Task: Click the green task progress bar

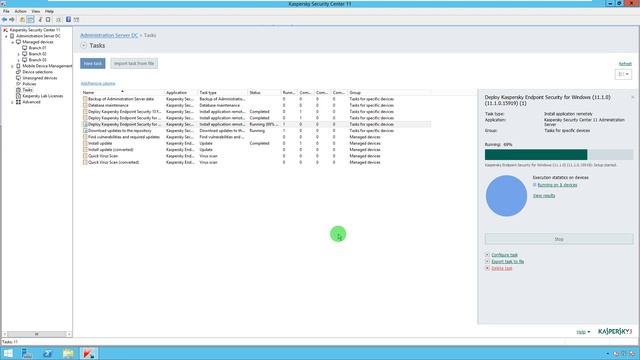Action: [536, 155]
